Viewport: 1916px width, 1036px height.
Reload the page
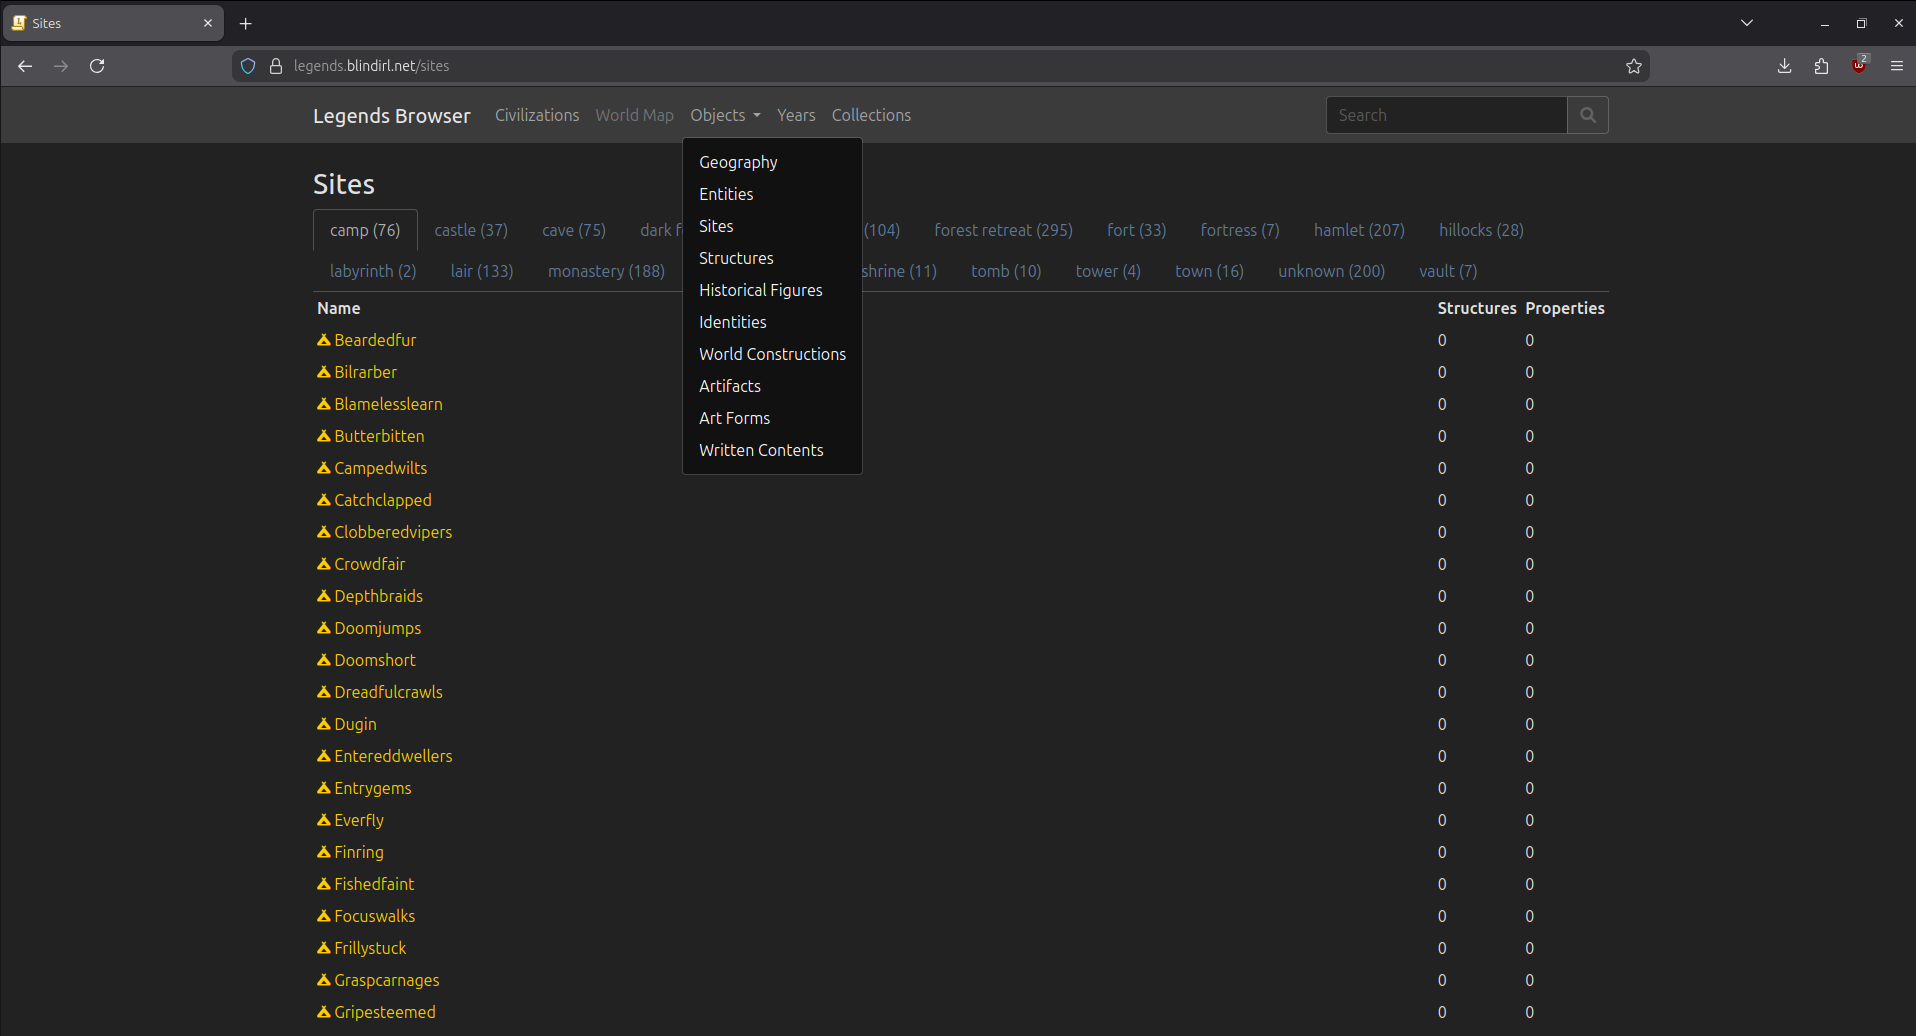(x=97, y=66)
